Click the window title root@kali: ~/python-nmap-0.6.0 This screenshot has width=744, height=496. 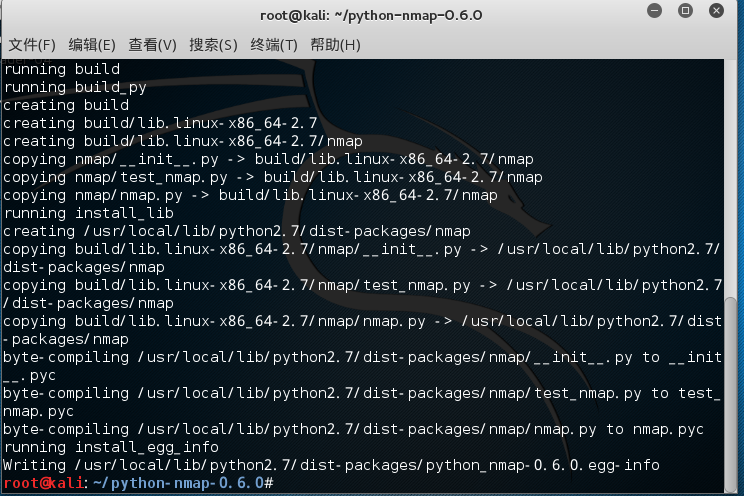tap(371, 16)
